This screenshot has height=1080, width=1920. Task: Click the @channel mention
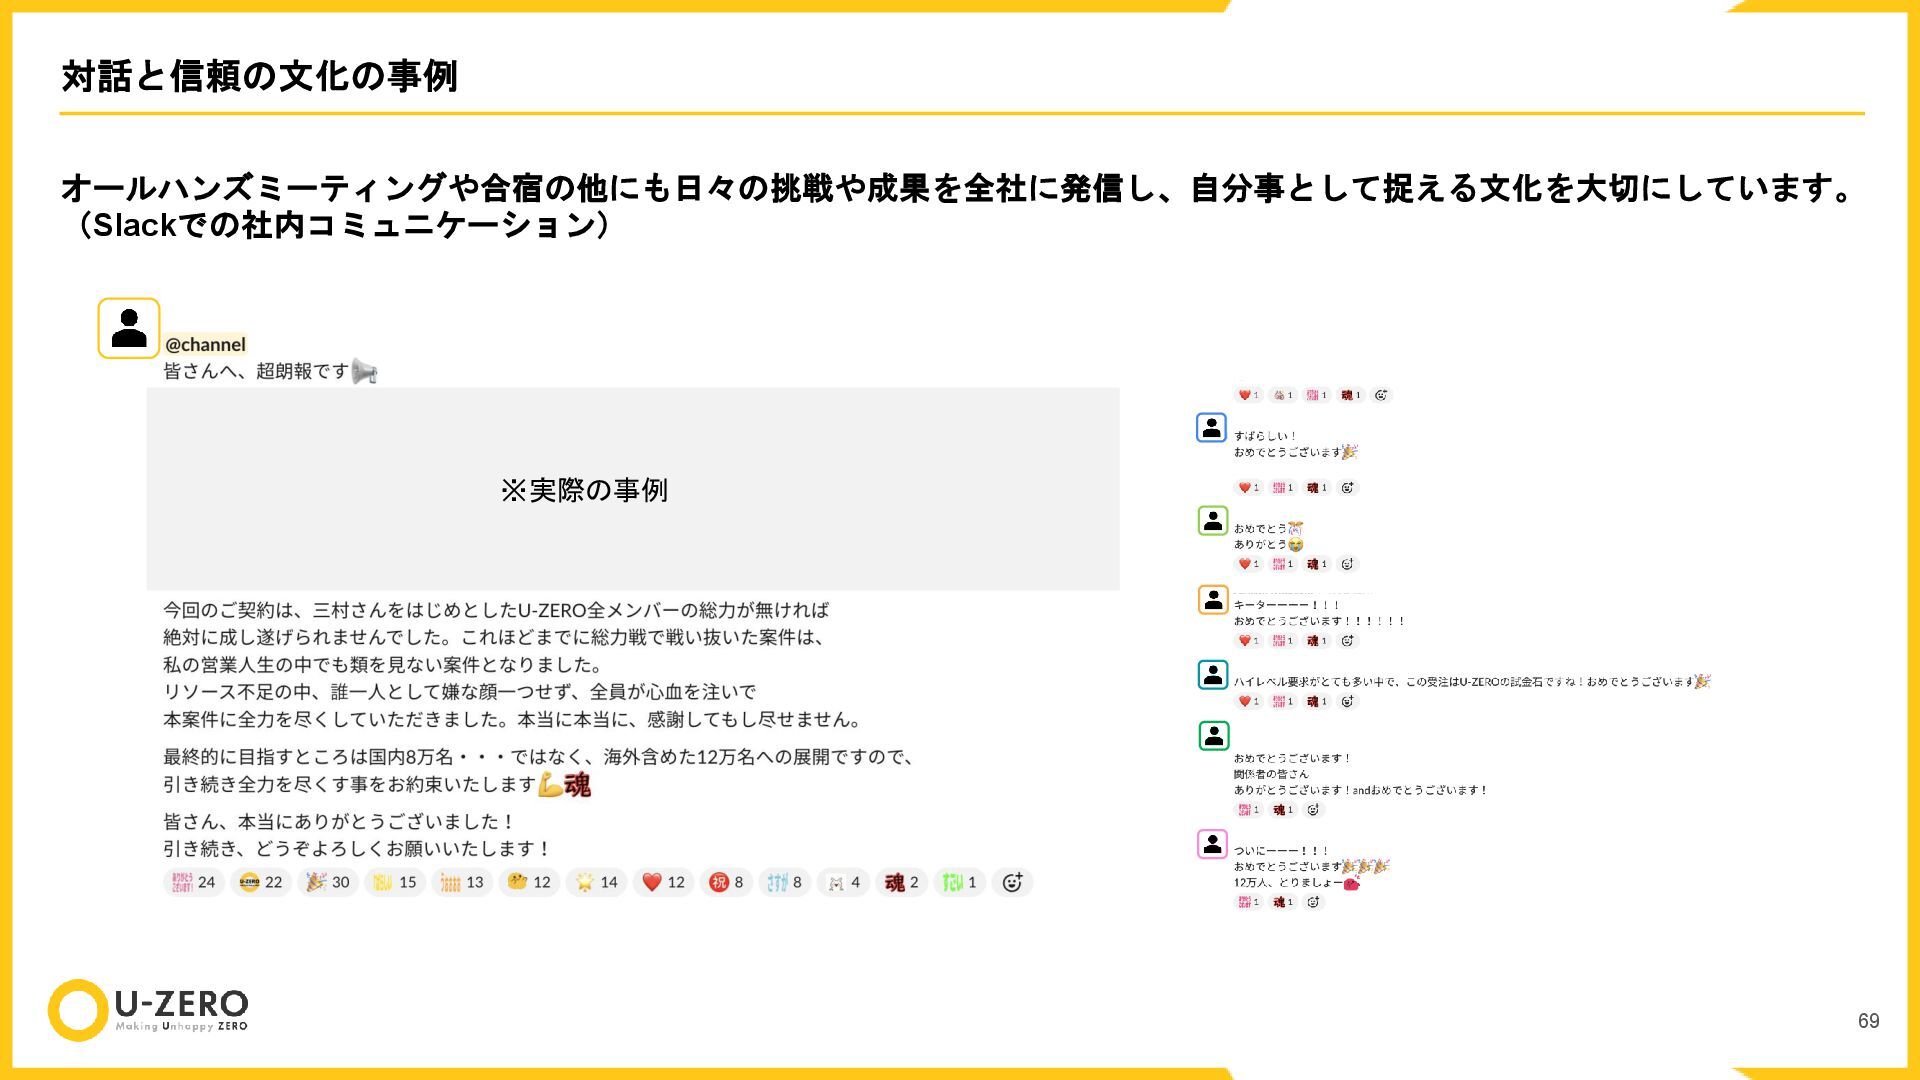205,344
